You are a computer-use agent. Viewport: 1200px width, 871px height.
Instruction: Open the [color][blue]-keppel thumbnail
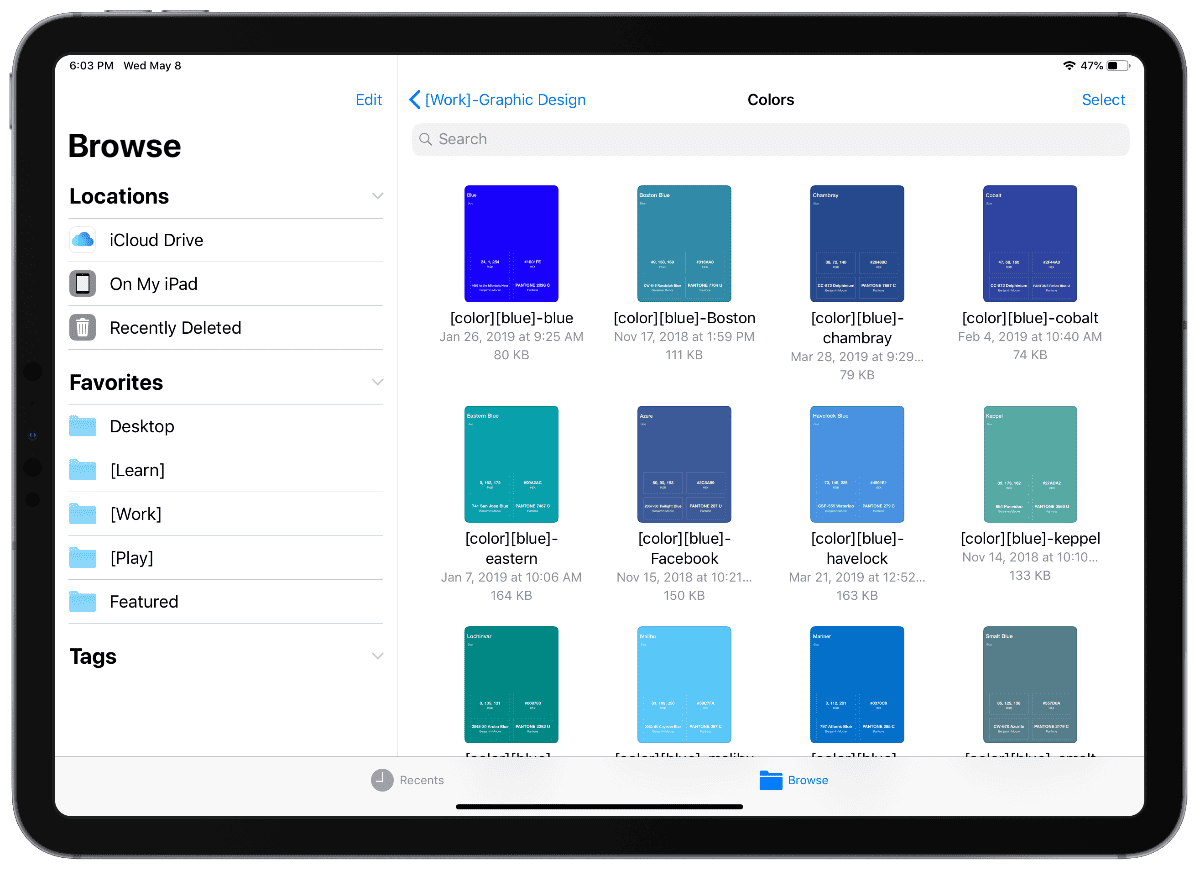[1030, 464]
